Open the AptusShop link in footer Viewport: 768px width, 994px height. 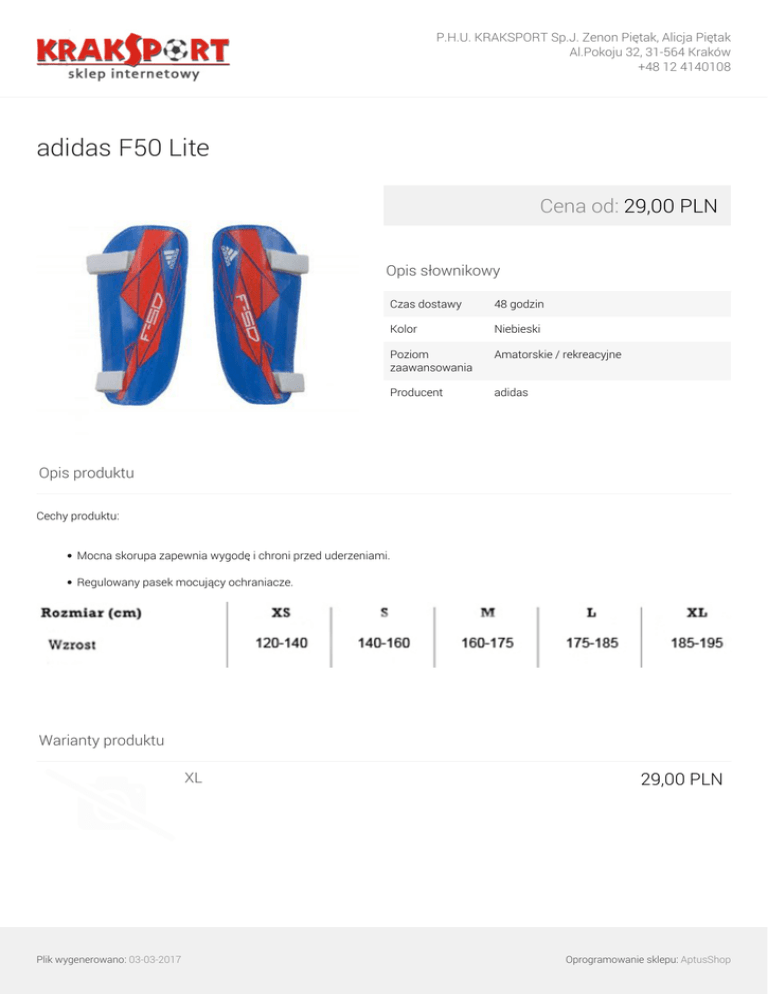(704, 959)
